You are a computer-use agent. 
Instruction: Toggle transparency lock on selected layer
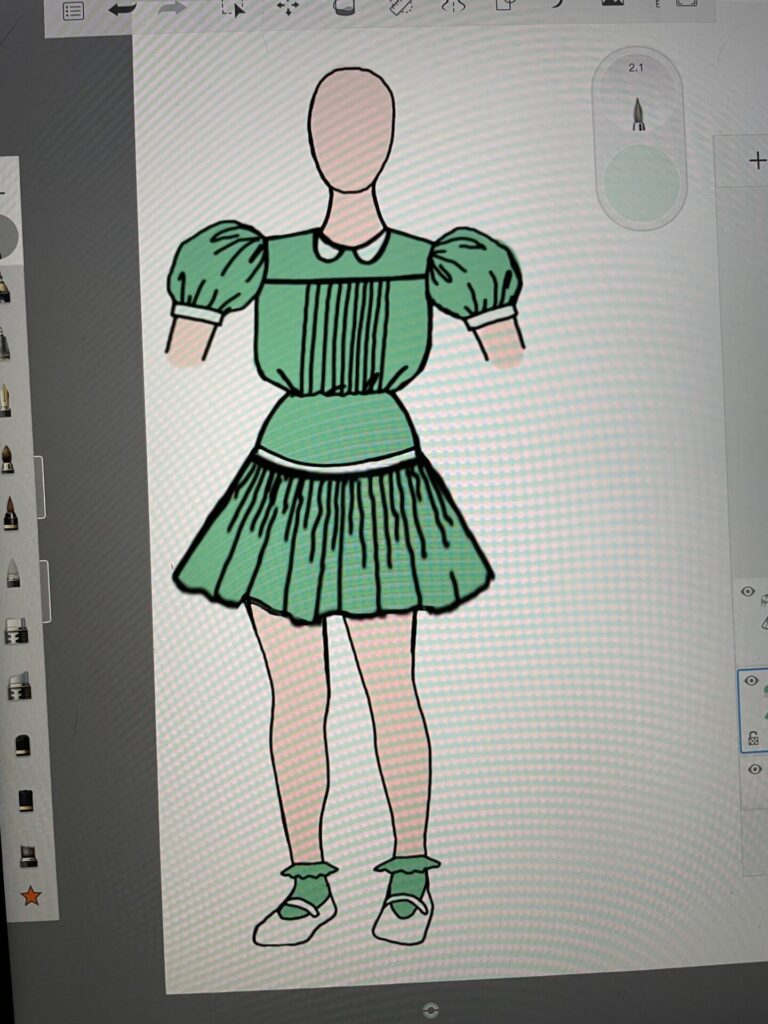pyautogui.click(x=753, y=739)
